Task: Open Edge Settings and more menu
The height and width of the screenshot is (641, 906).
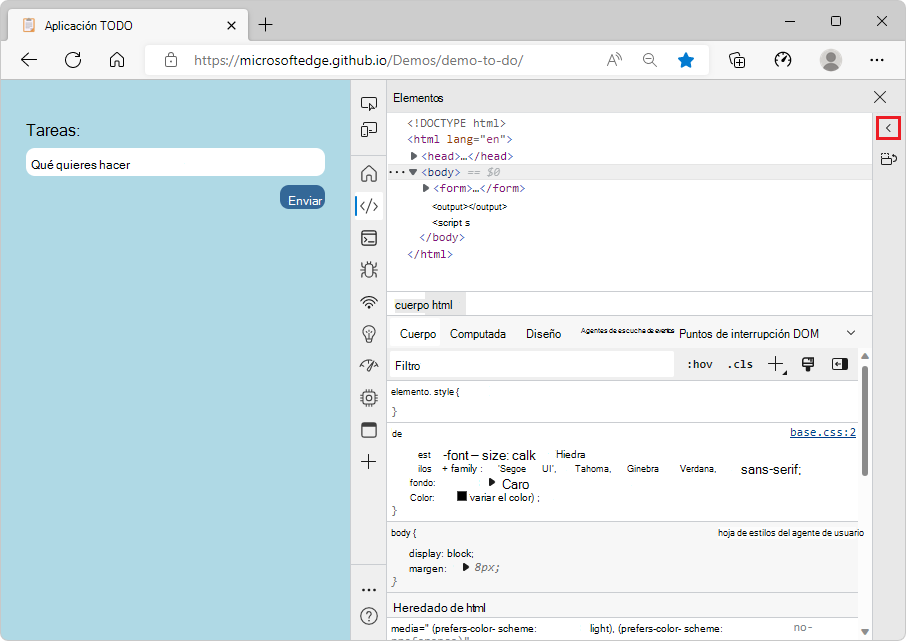Action: [877, 60]
